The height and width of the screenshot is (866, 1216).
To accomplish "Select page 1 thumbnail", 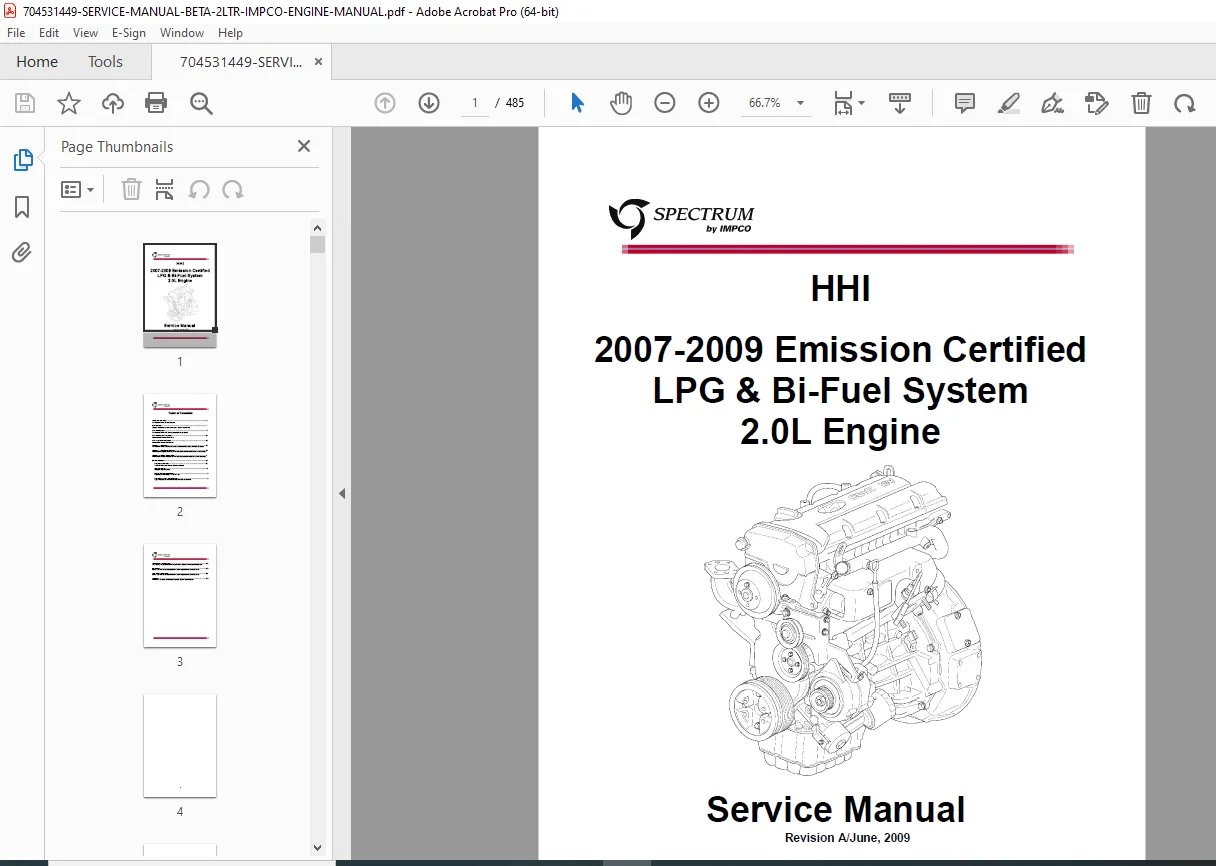I will [x=180, y=295].
